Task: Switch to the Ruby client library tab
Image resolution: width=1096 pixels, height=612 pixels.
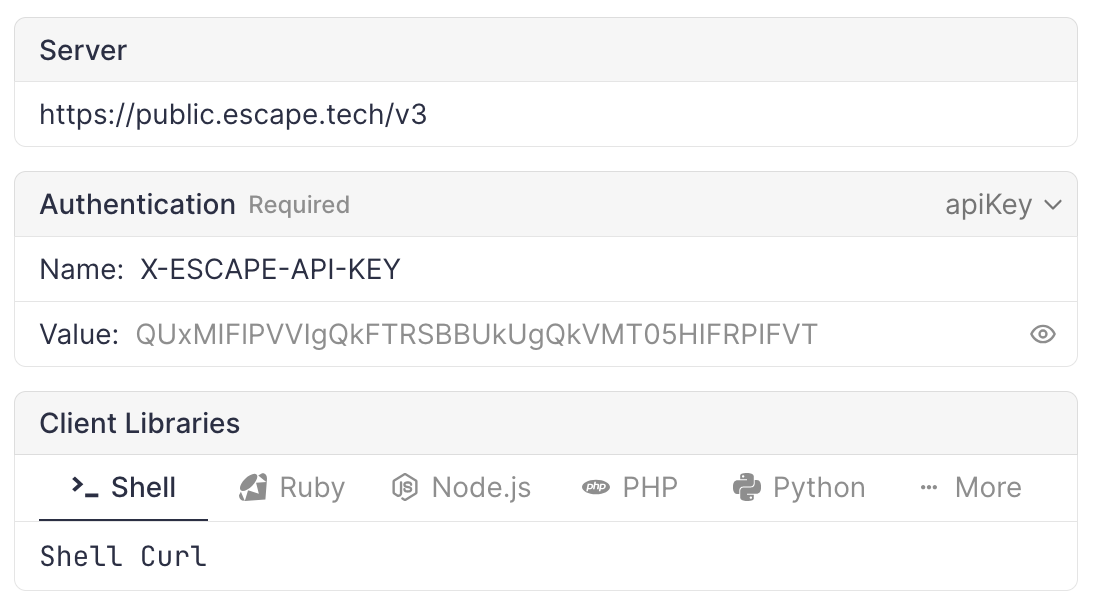Action: 290,487
